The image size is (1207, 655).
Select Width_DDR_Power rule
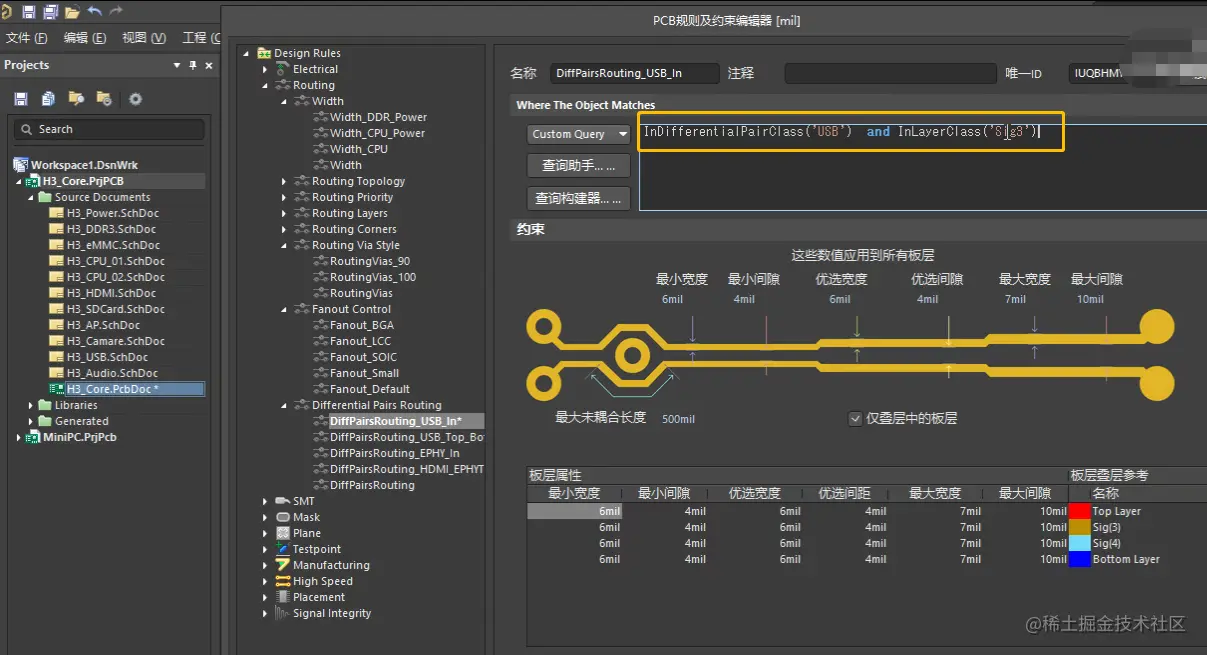coord(378,117)
